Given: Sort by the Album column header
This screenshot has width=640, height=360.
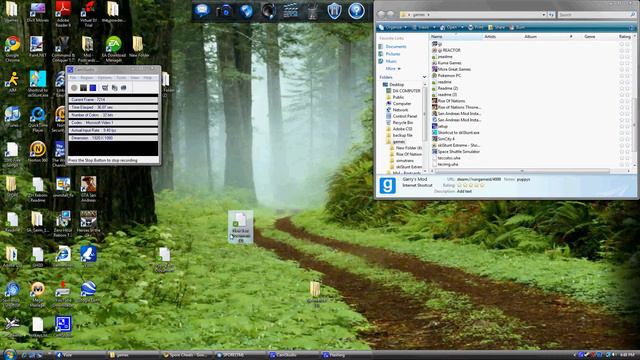Looking at the screenshot, I should (547, 37).
